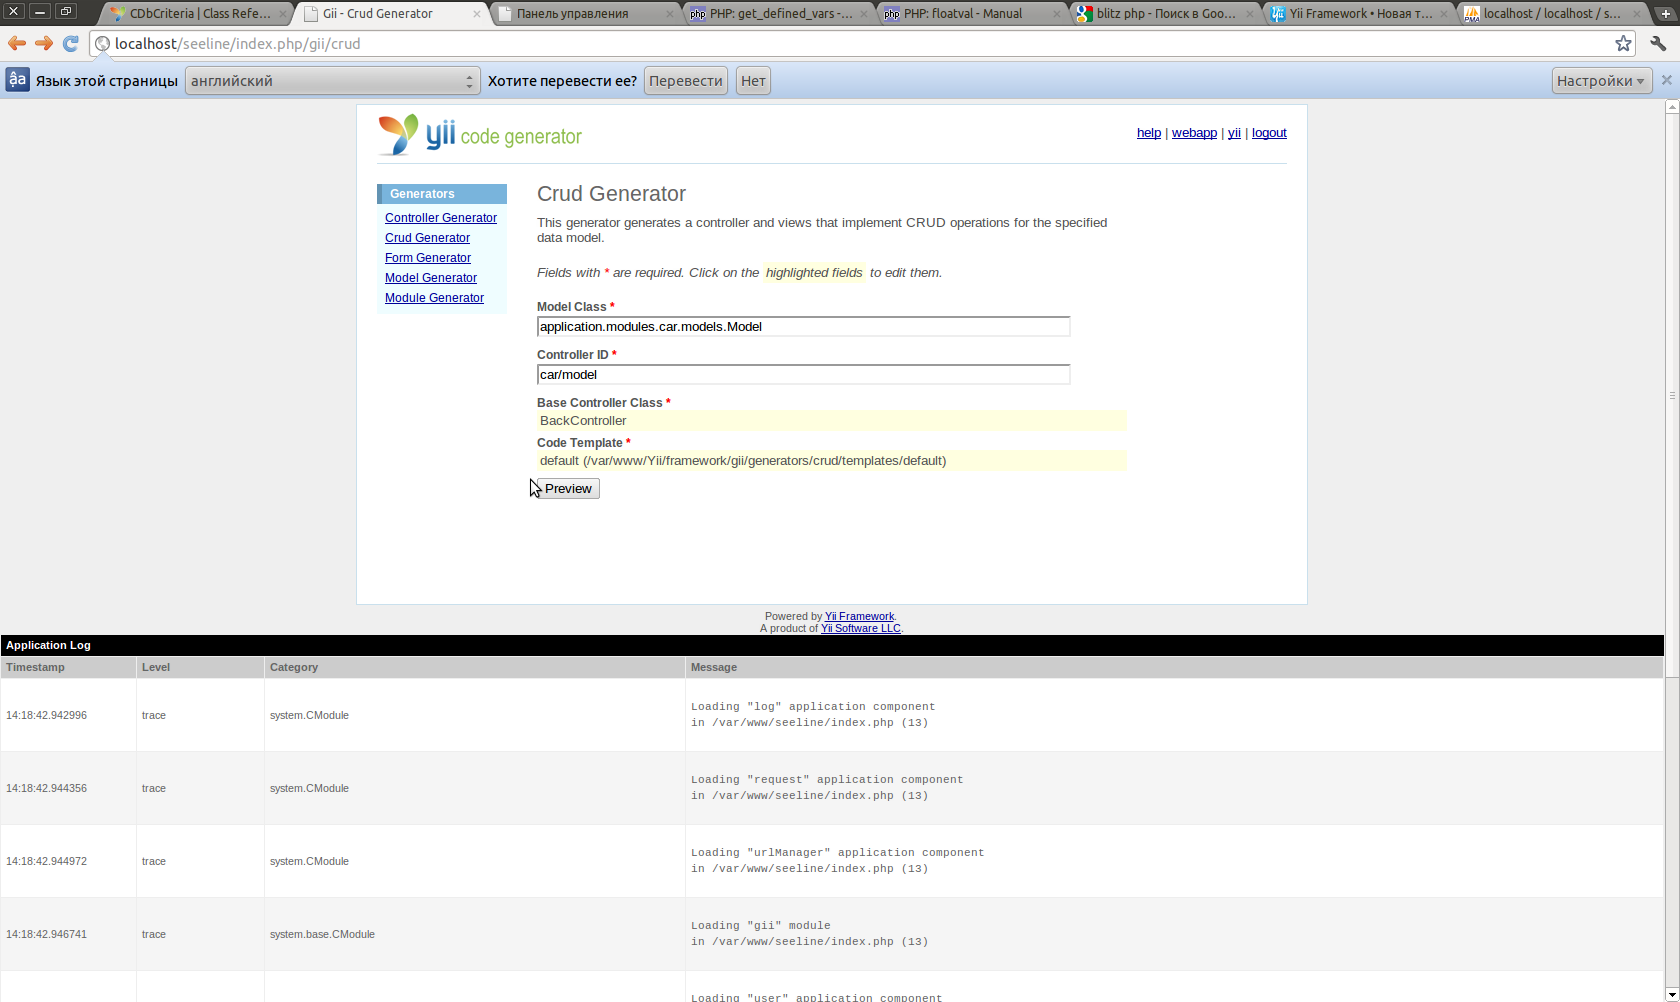Viewport: 1680px width, 1002px height.
Task: Close the Панель управления tab
Action: (669, 14)
